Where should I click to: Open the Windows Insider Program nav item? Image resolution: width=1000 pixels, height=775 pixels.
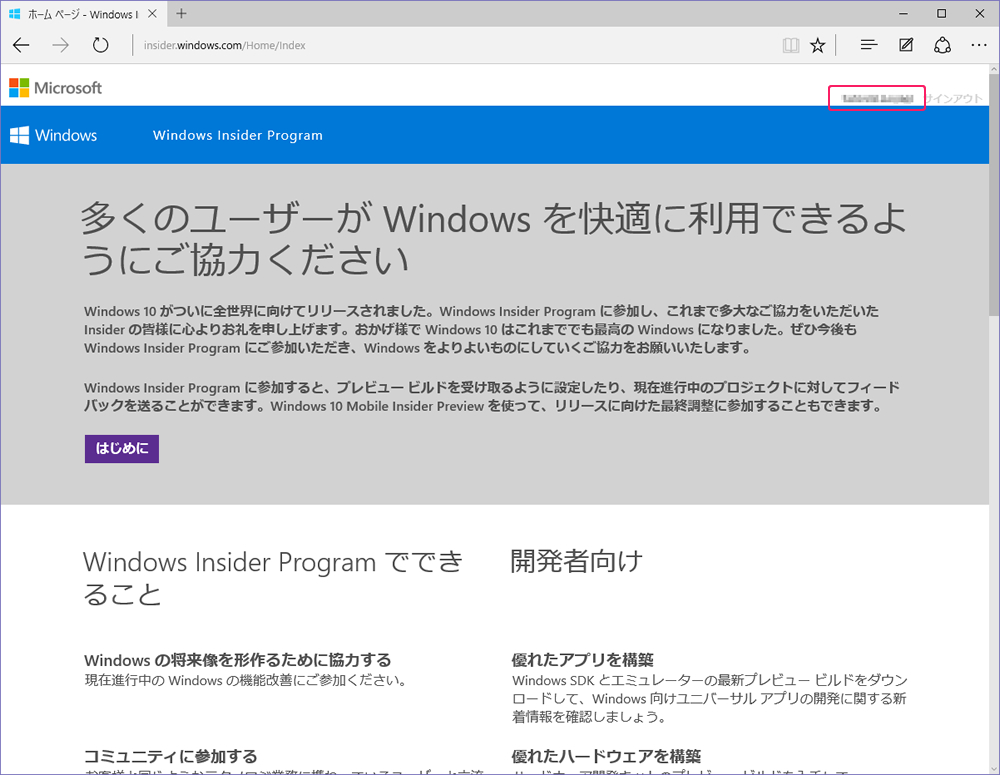(x=238, y=135)
